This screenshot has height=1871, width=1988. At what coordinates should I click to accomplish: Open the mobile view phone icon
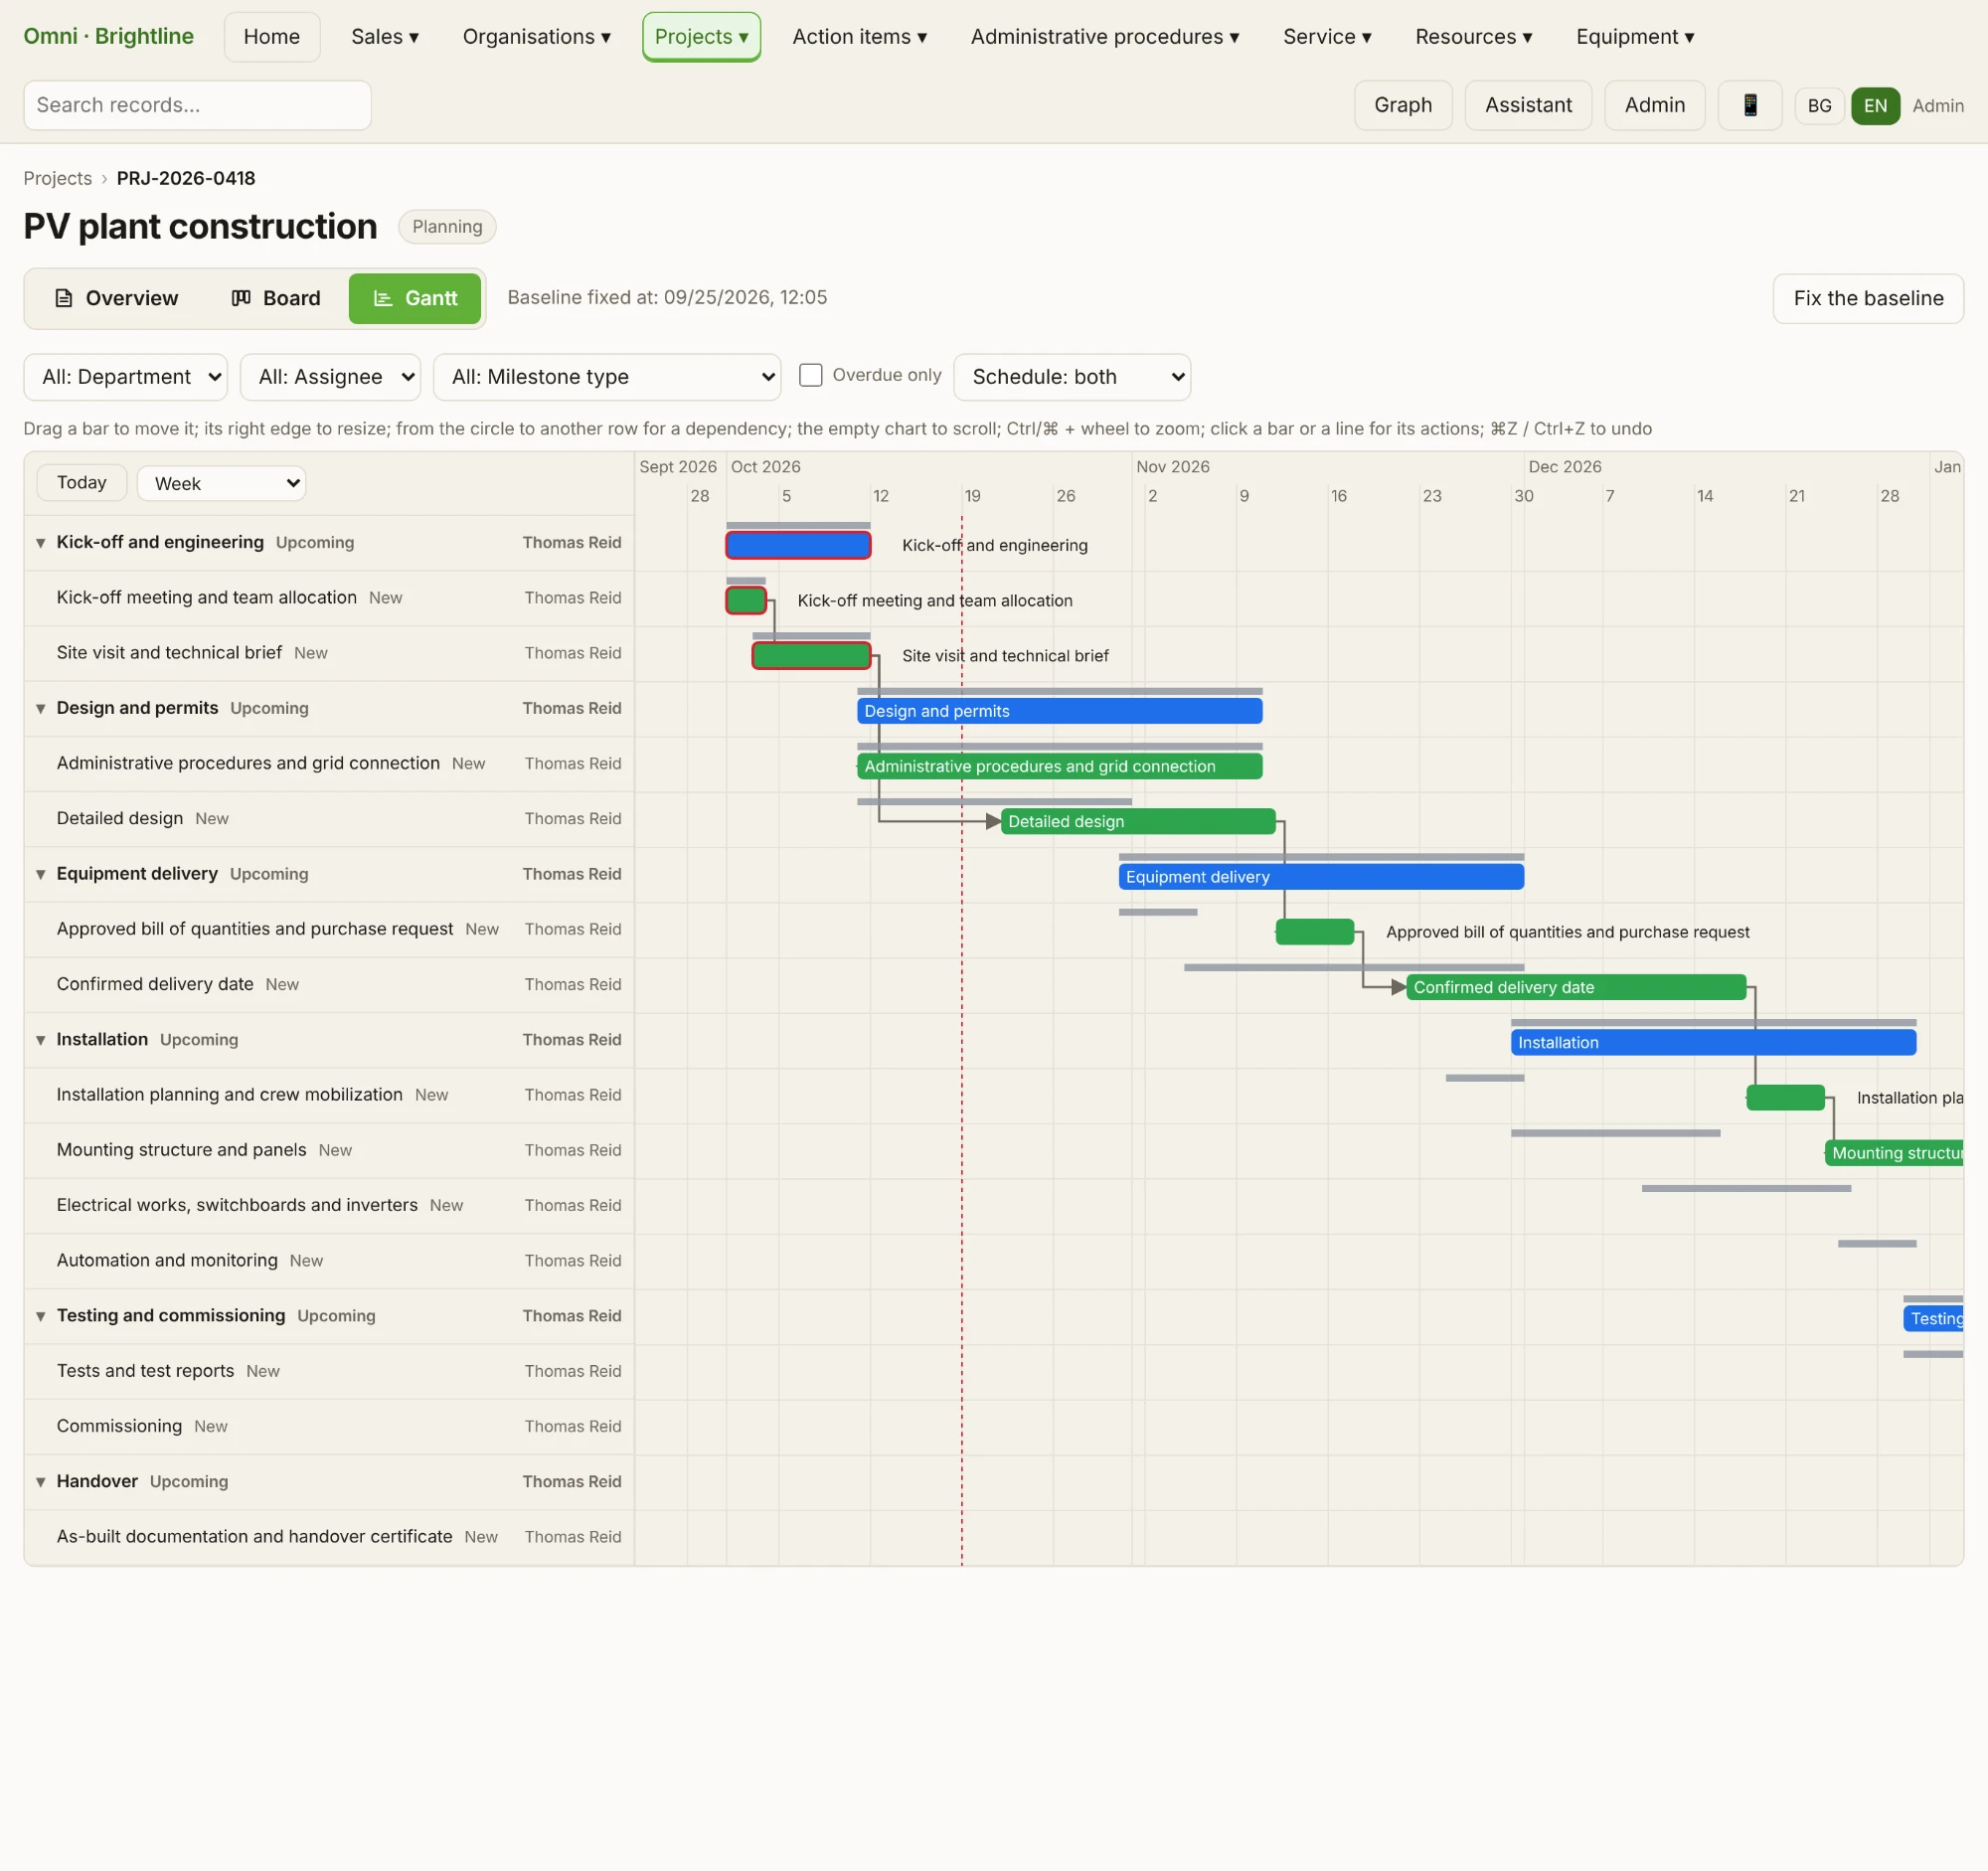tap(1749, 105)
